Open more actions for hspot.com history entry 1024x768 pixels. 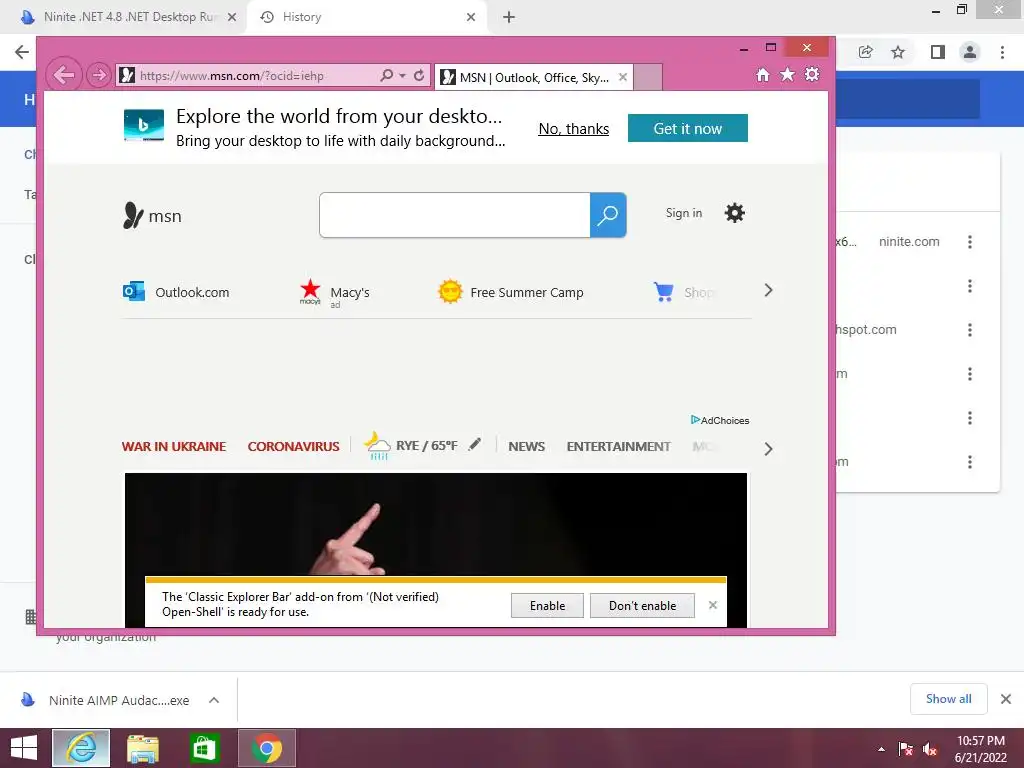coord(970,330)
